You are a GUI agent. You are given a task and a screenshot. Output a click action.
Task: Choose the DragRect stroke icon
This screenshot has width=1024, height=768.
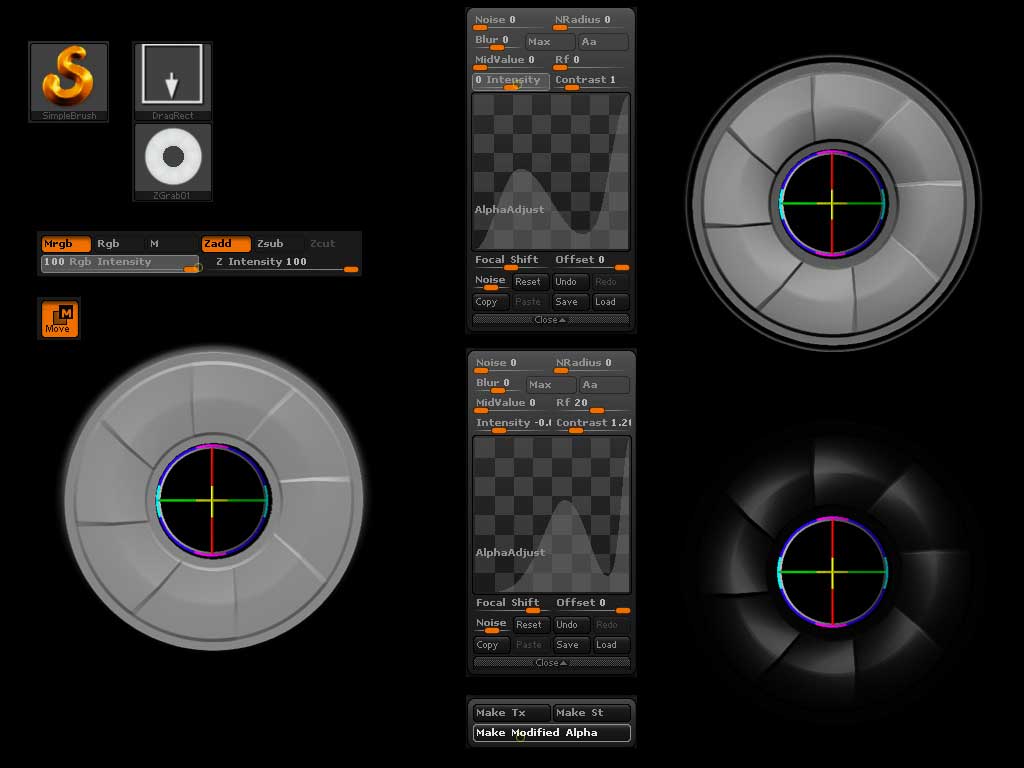(172, 80)
